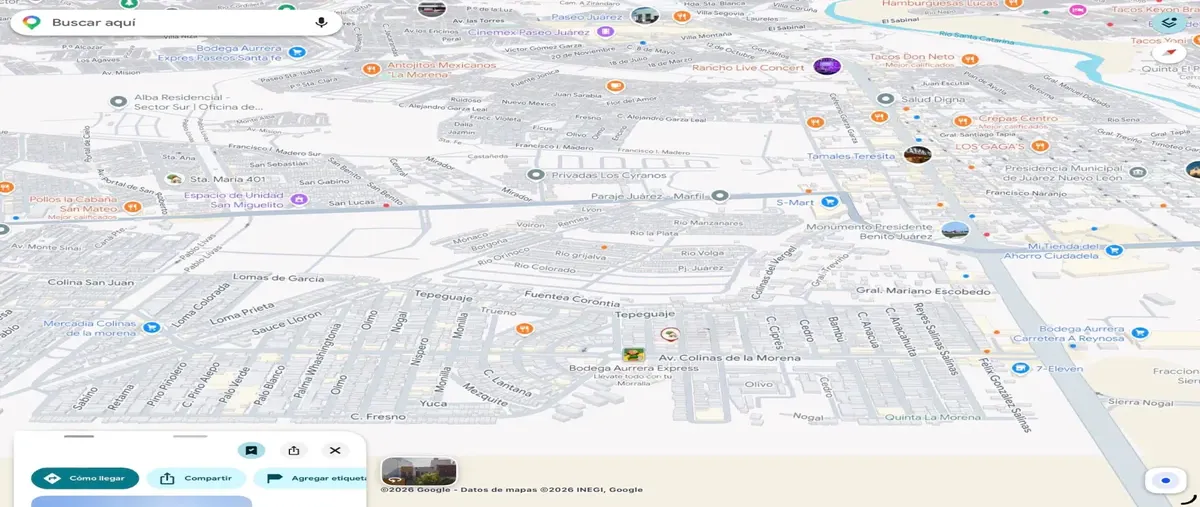Viewport: 1200px width, 507px height.
Task: Select the Tamales Teresita photo pin
Action: point(917,154)
